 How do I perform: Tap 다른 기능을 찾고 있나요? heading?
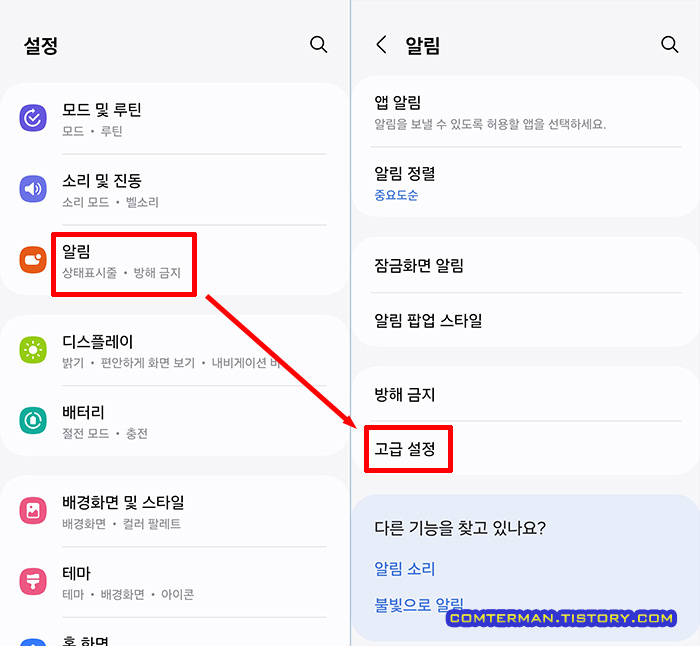(460, 528)
